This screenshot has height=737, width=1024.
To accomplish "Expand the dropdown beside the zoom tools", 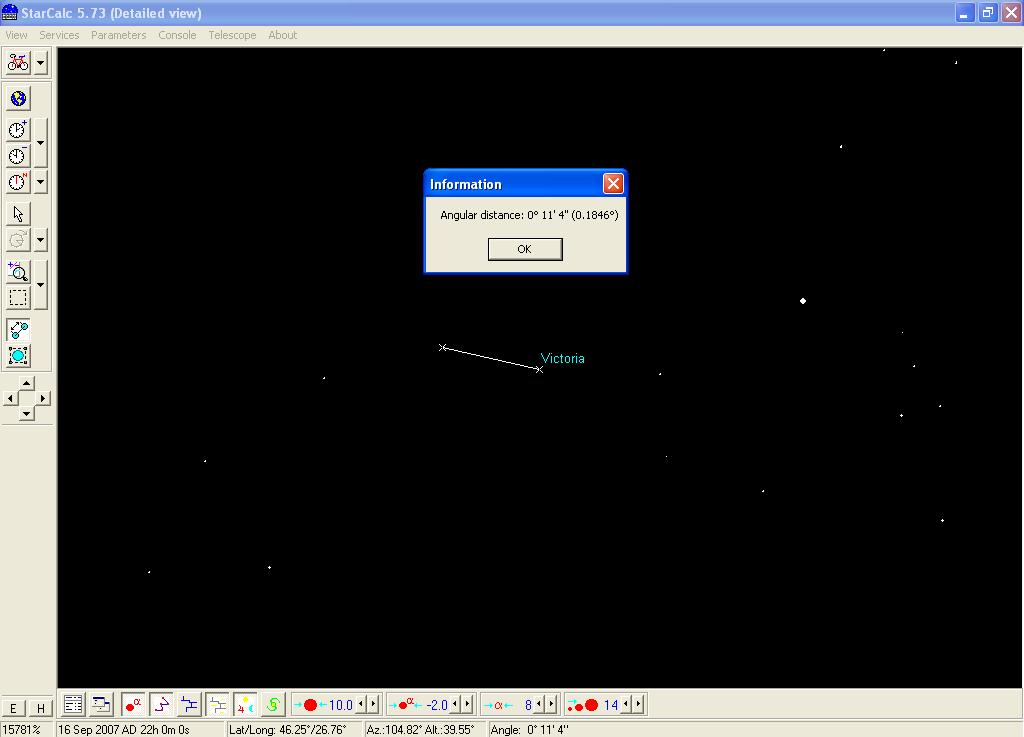I will click(40, 285).
